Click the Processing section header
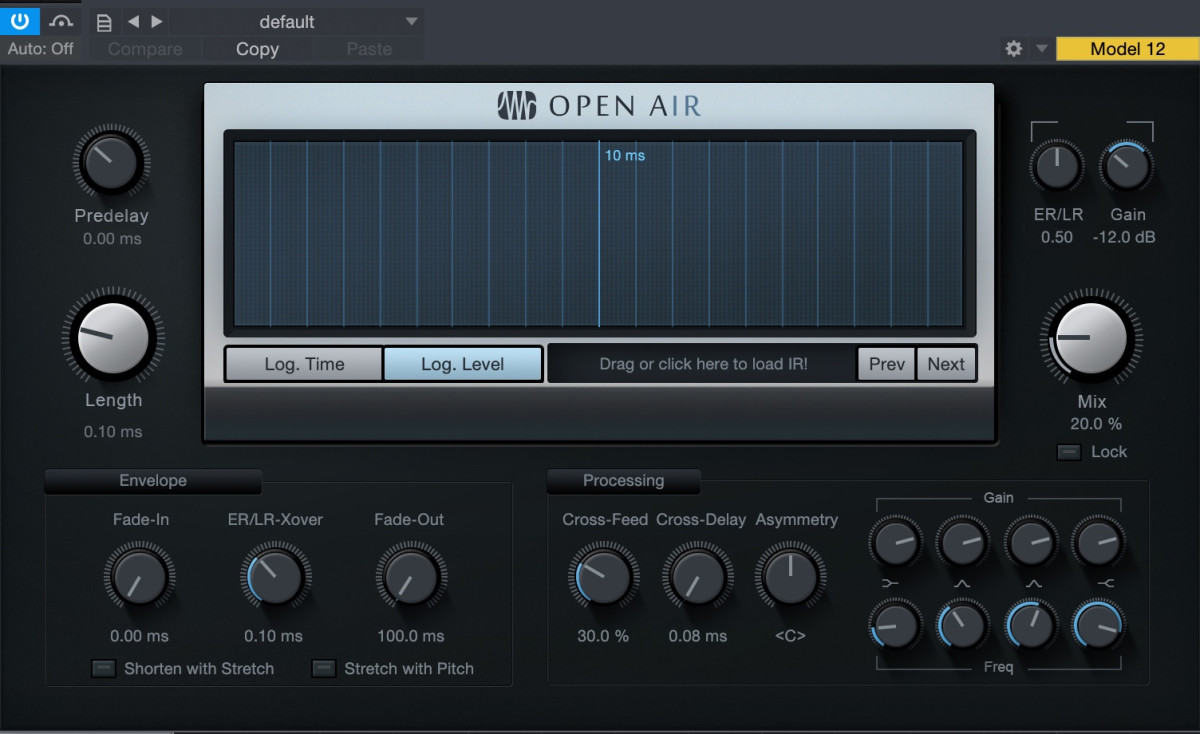 click(624, 481)
